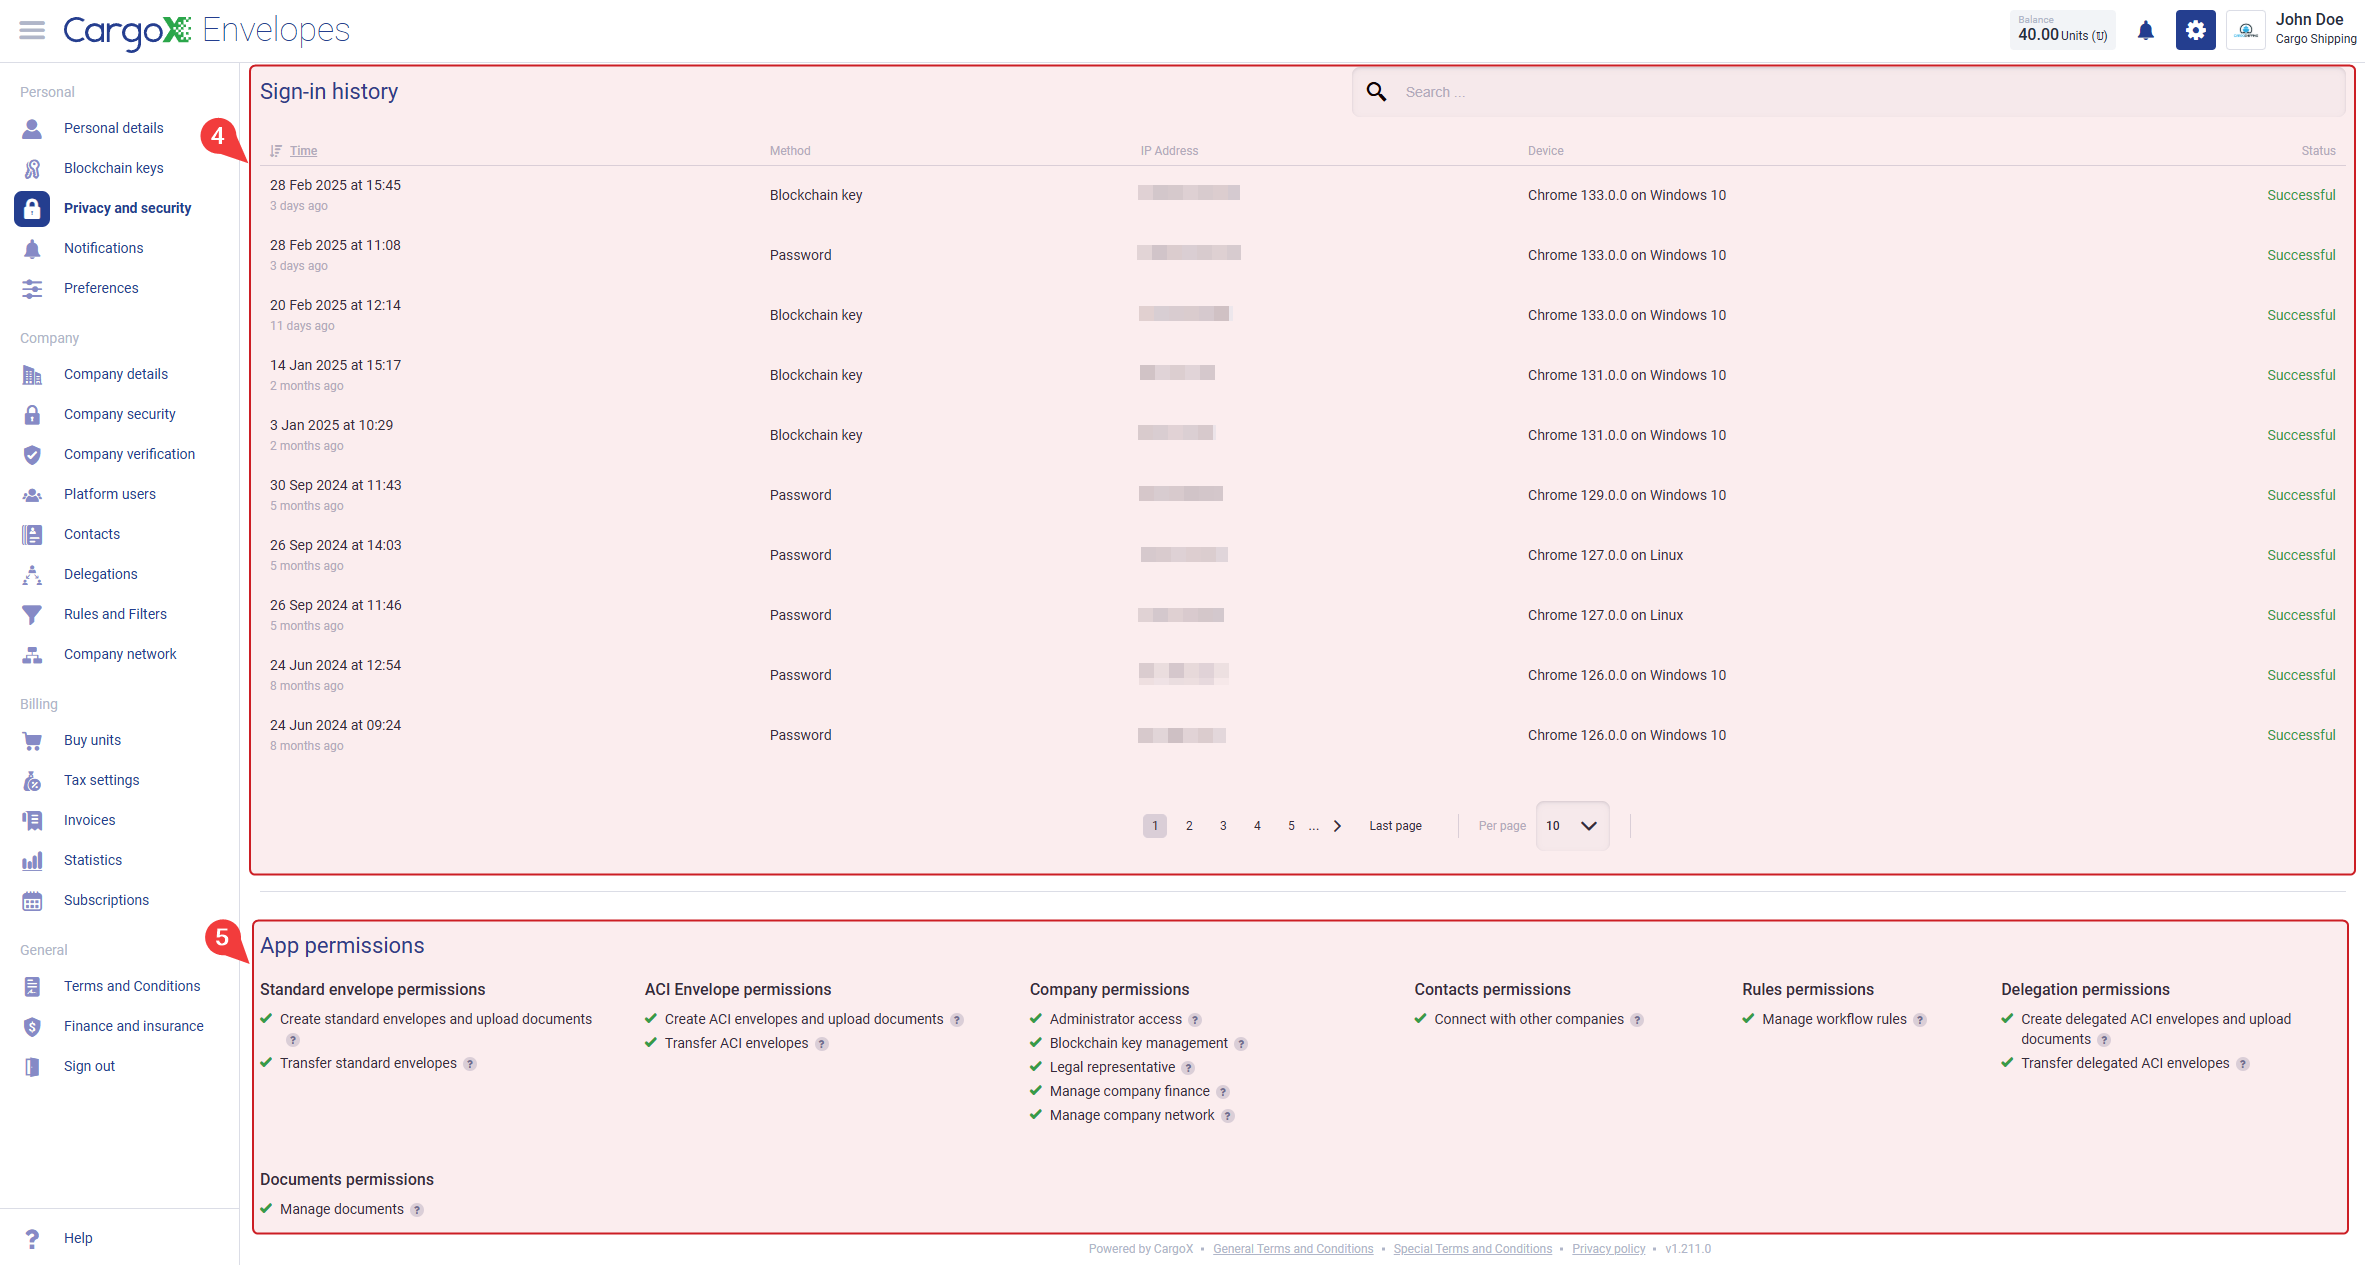Open the hamburger menu icon
Viewport: 2365px width, 1265px height.
(32, 30)
